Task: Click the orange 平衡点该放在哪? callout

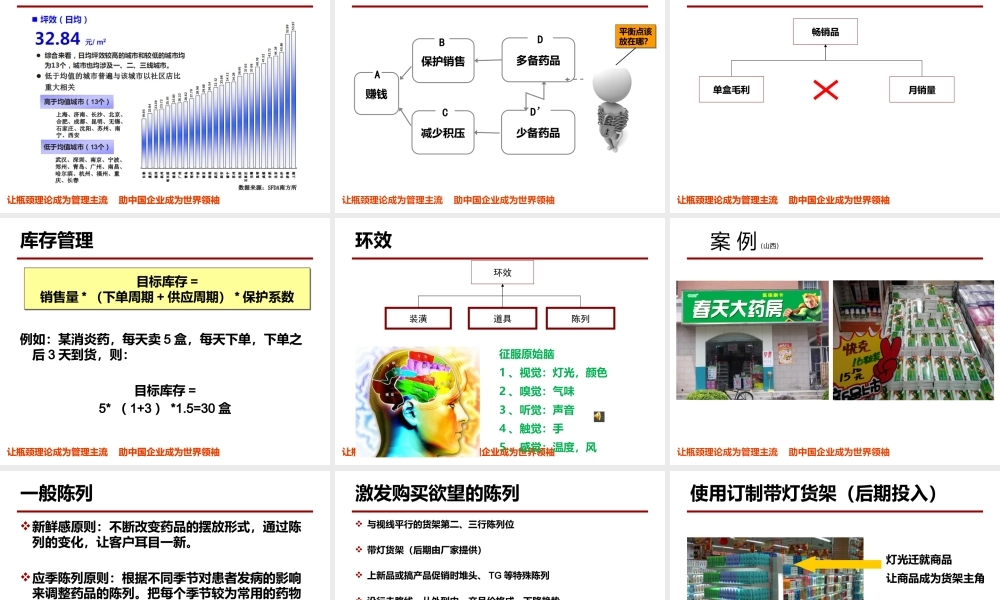Action: 635,36
